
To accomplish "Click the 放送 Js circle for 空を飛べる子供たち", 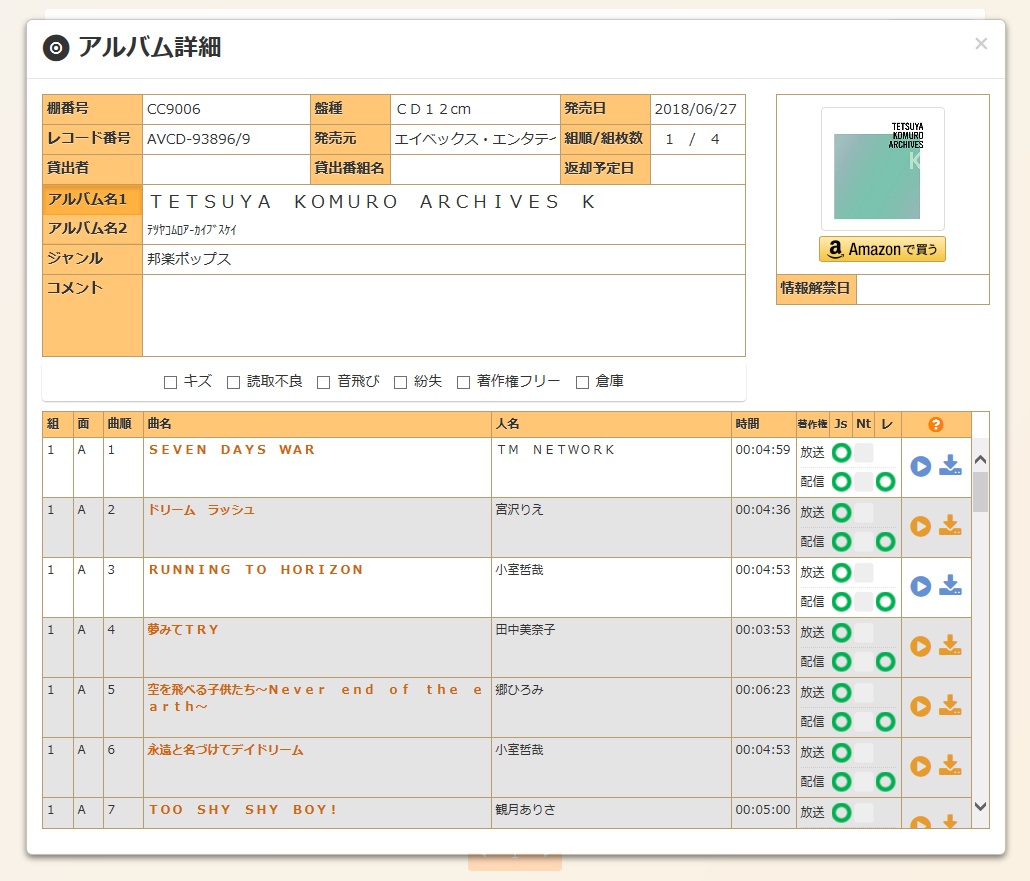I will coord(841,692).
